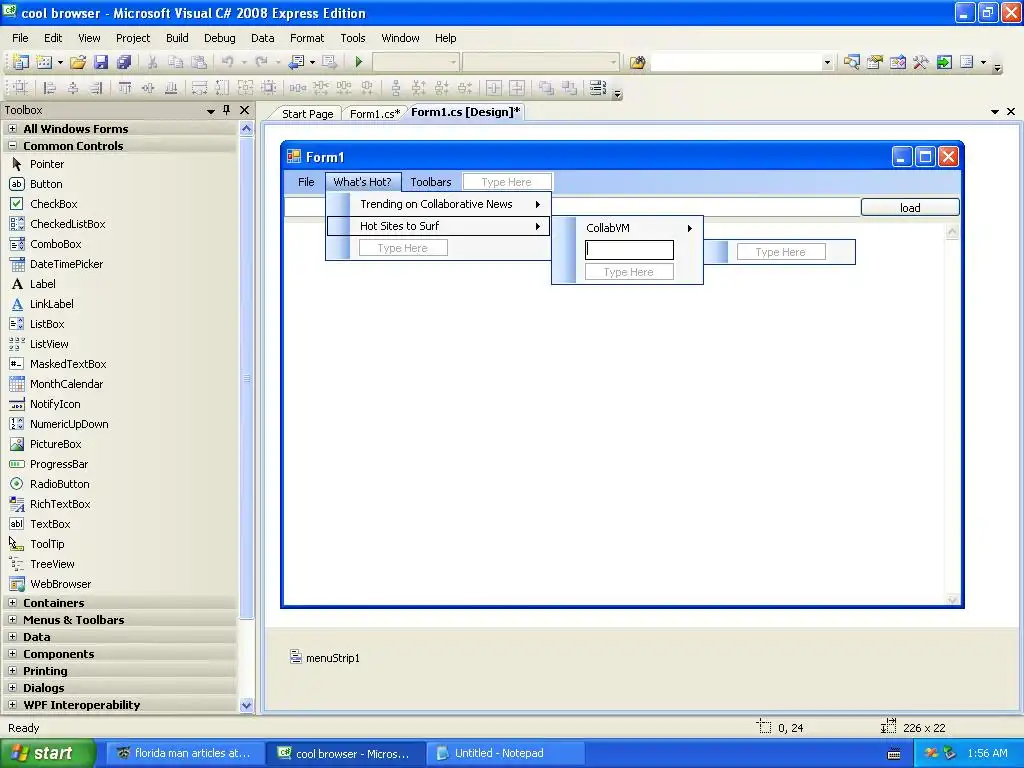Select the Pointer tool in Toolbox
The image size is (1024, 768).
(47, 164)
